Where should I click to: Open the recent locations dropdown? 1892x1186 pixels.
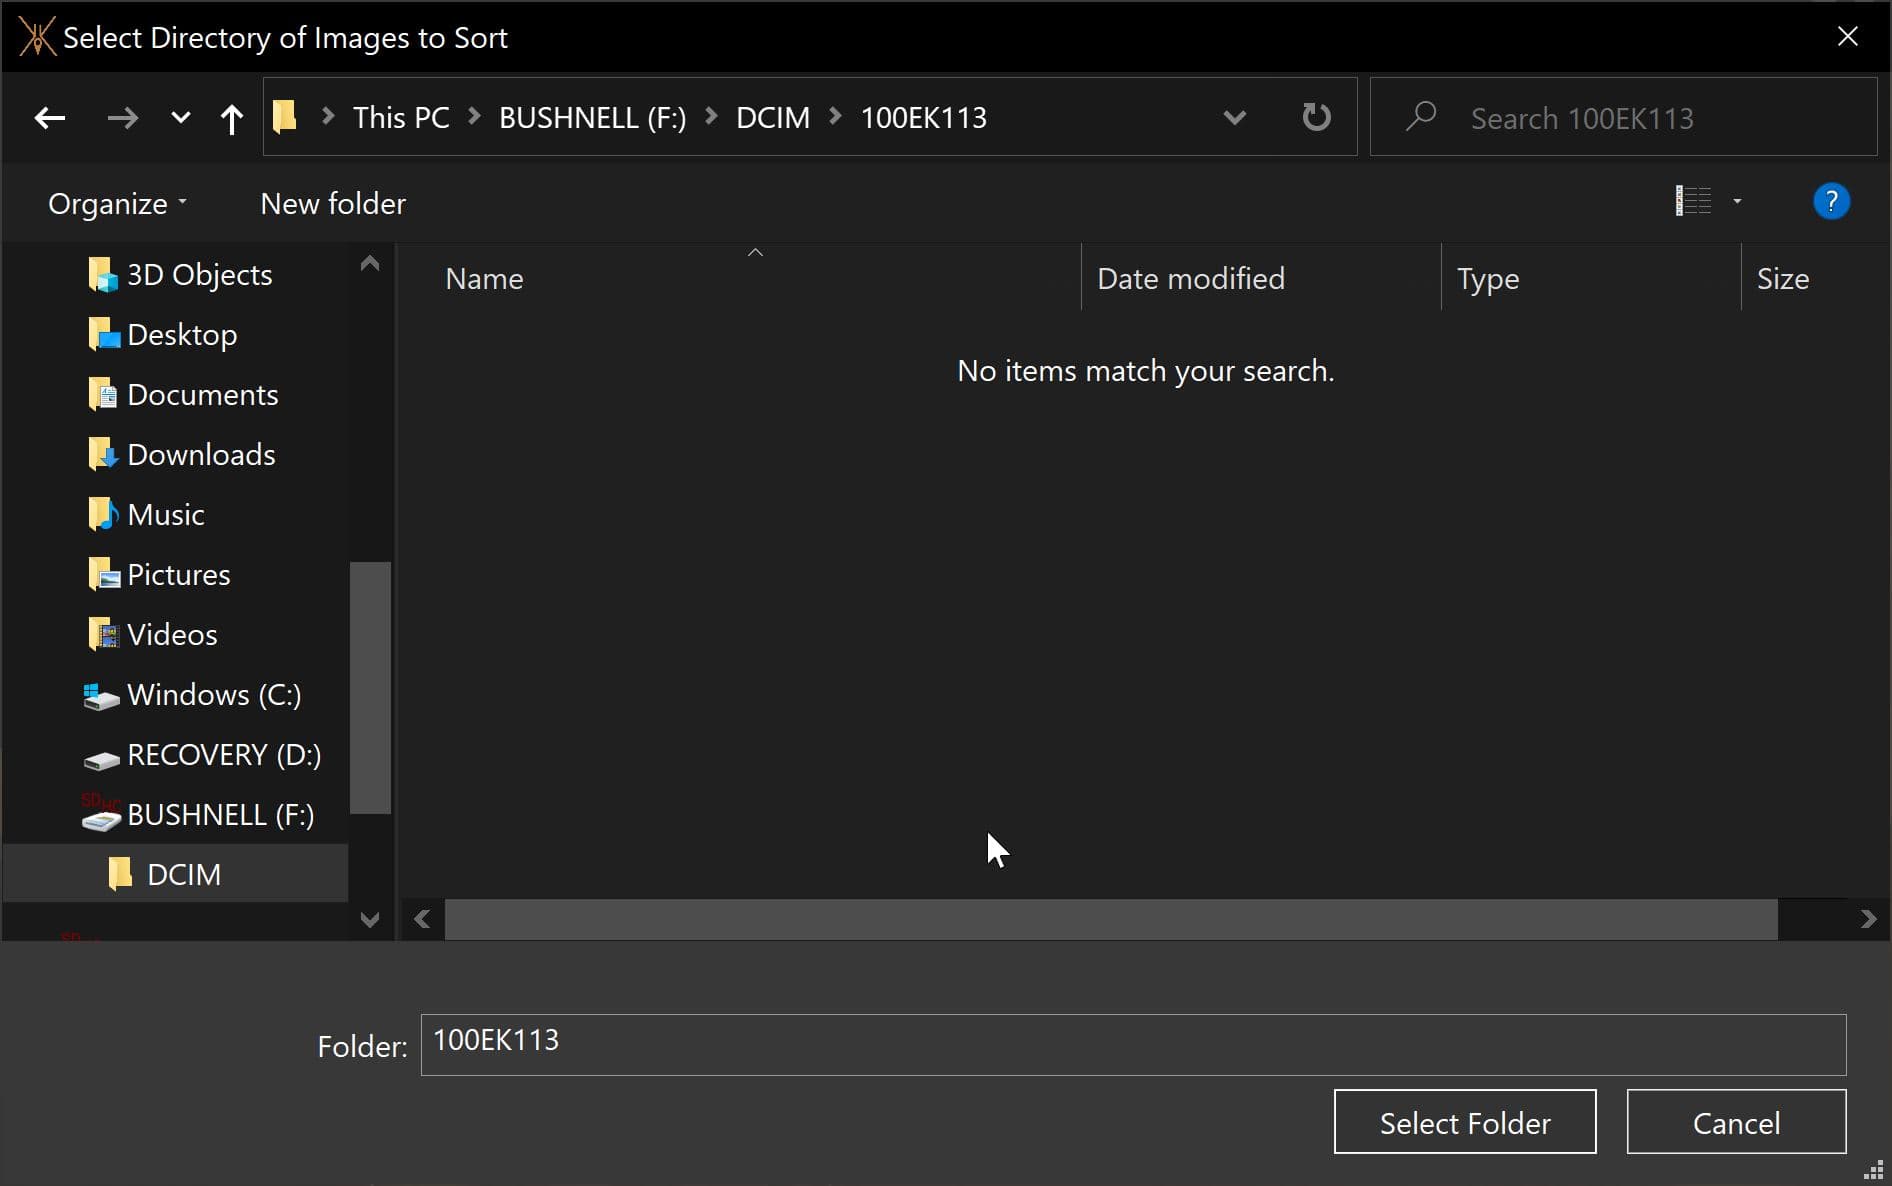tap(180, 118)
